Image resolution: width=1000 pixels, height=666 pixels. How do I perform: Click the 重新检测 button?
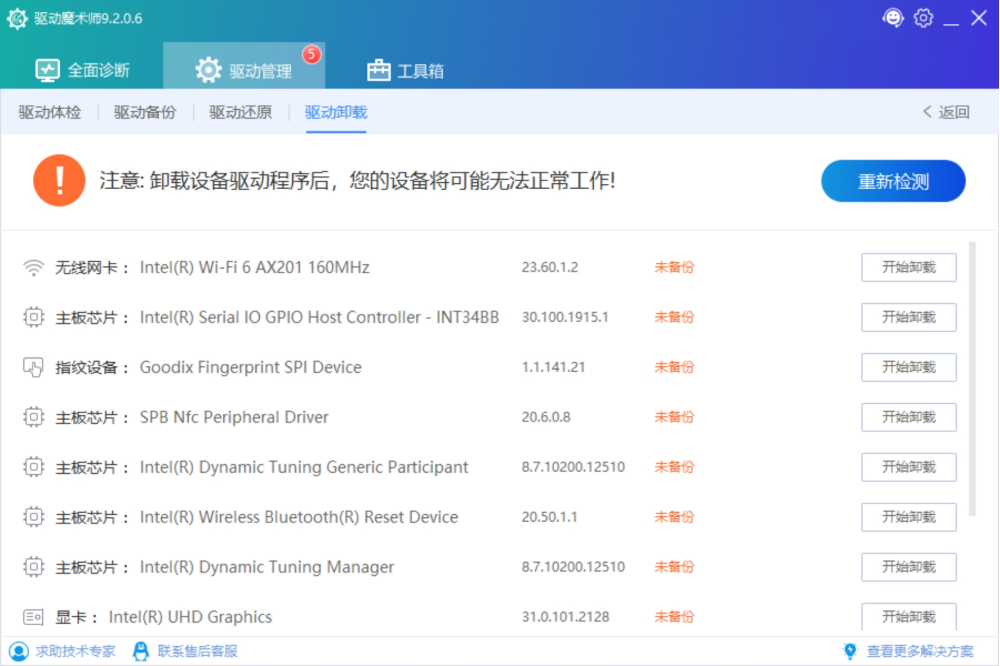tap(893, 181)
